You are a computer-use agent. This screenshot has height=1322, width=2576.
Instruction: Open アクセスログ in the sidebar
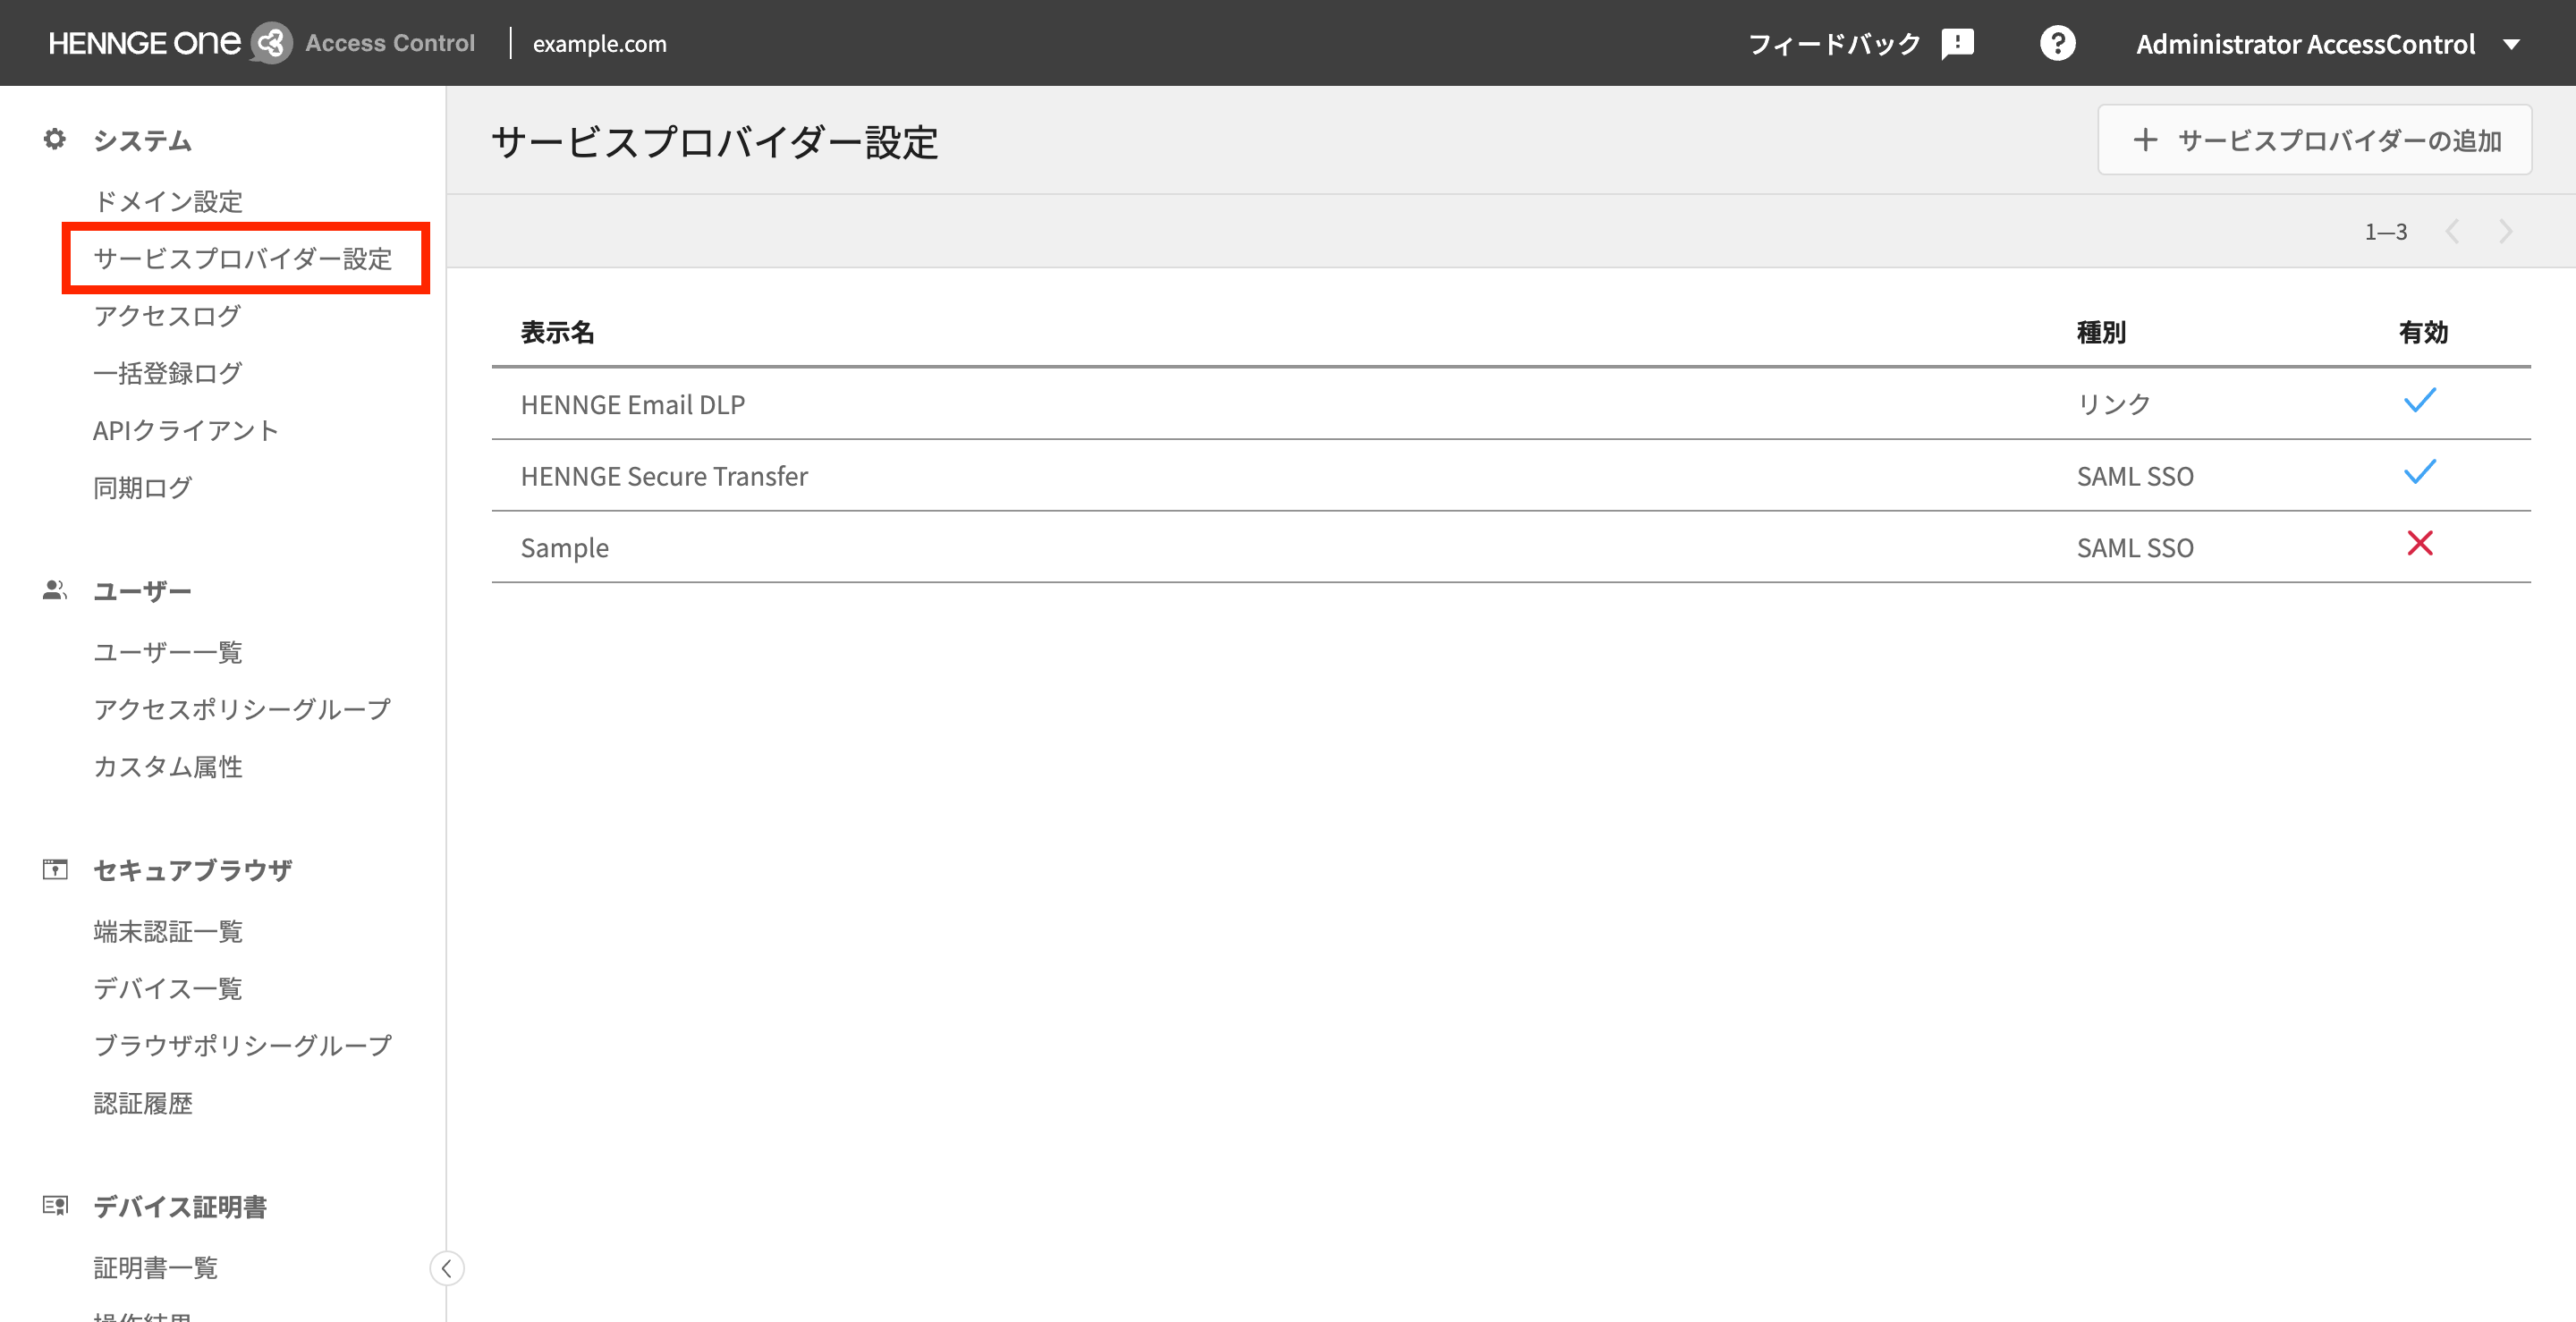167,315
